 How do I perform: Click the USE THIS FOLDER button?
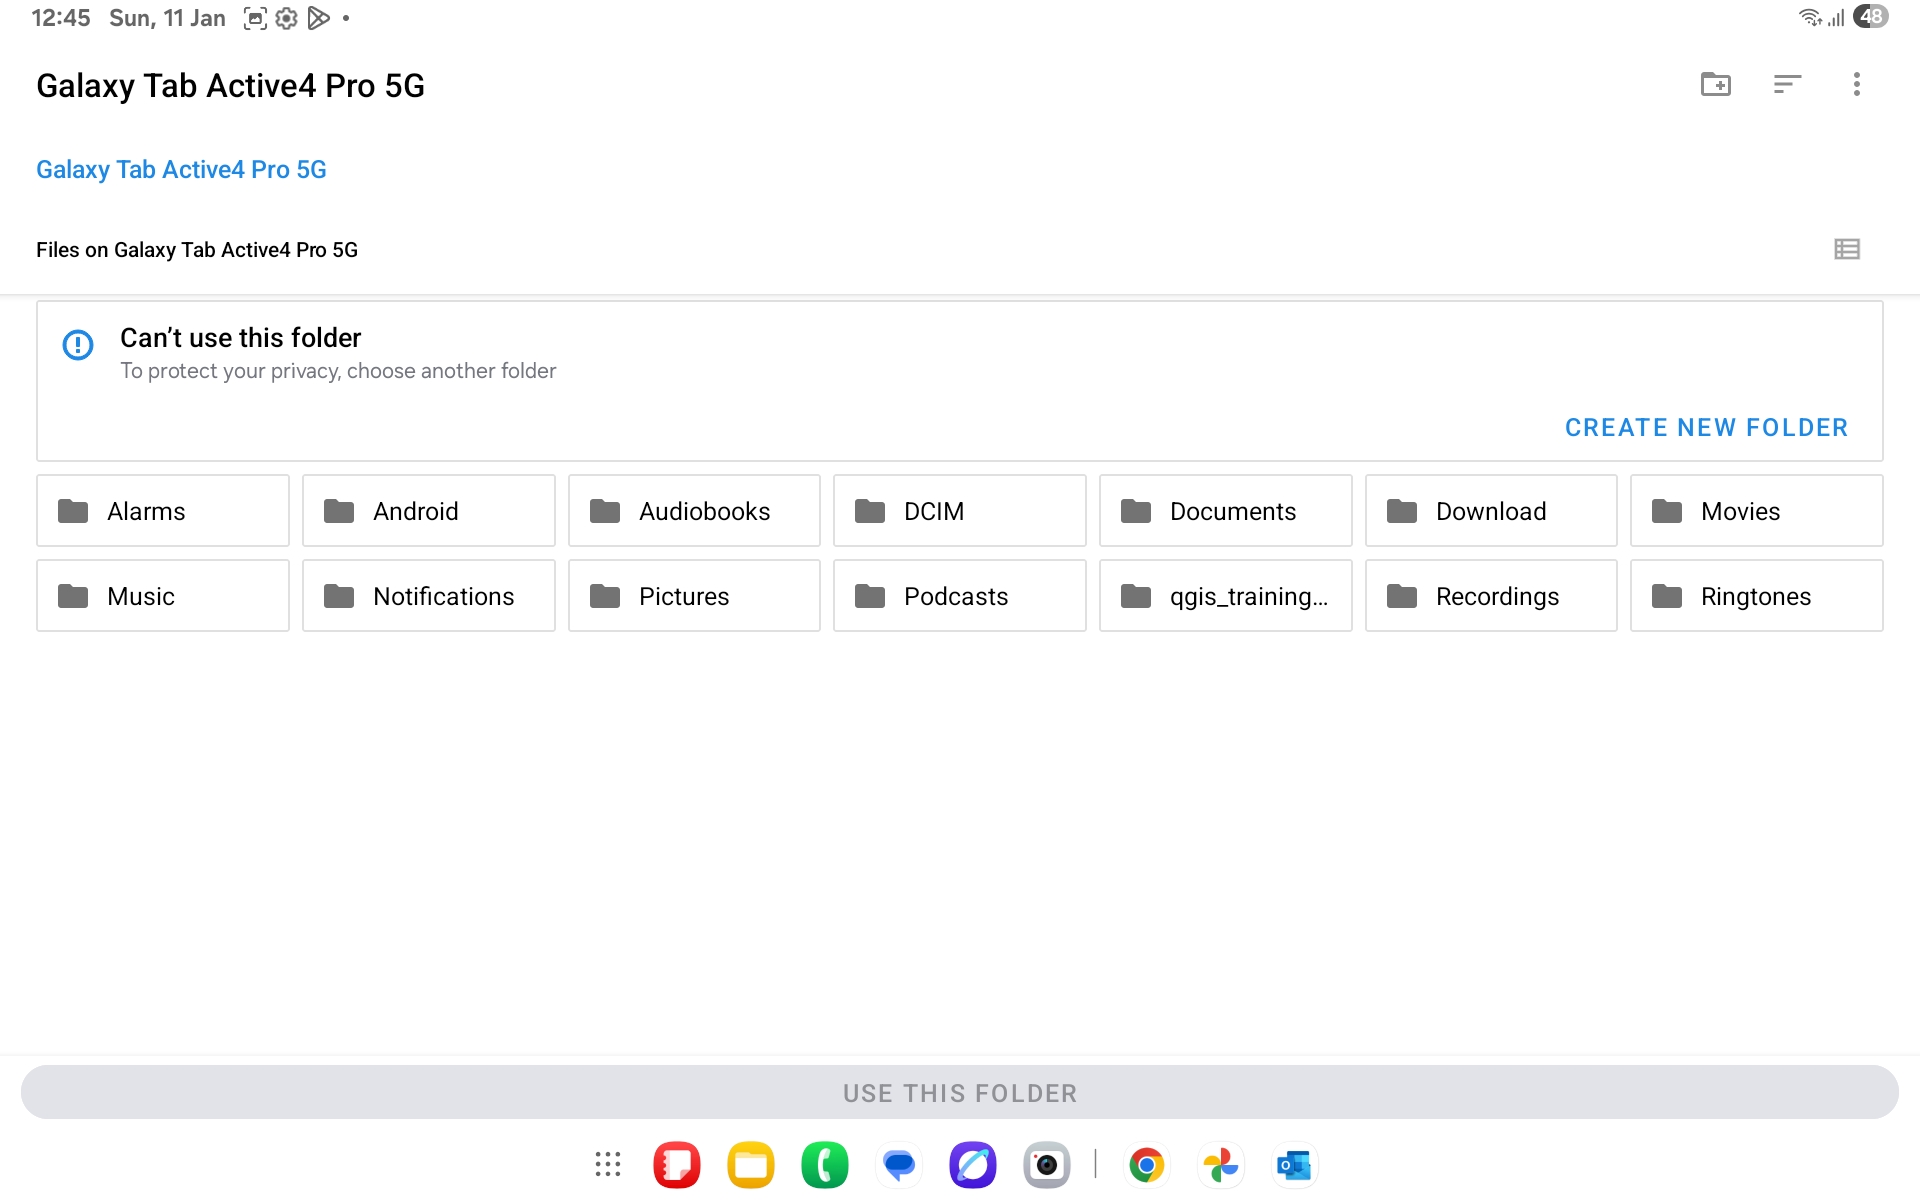[x=960, y=1093]
